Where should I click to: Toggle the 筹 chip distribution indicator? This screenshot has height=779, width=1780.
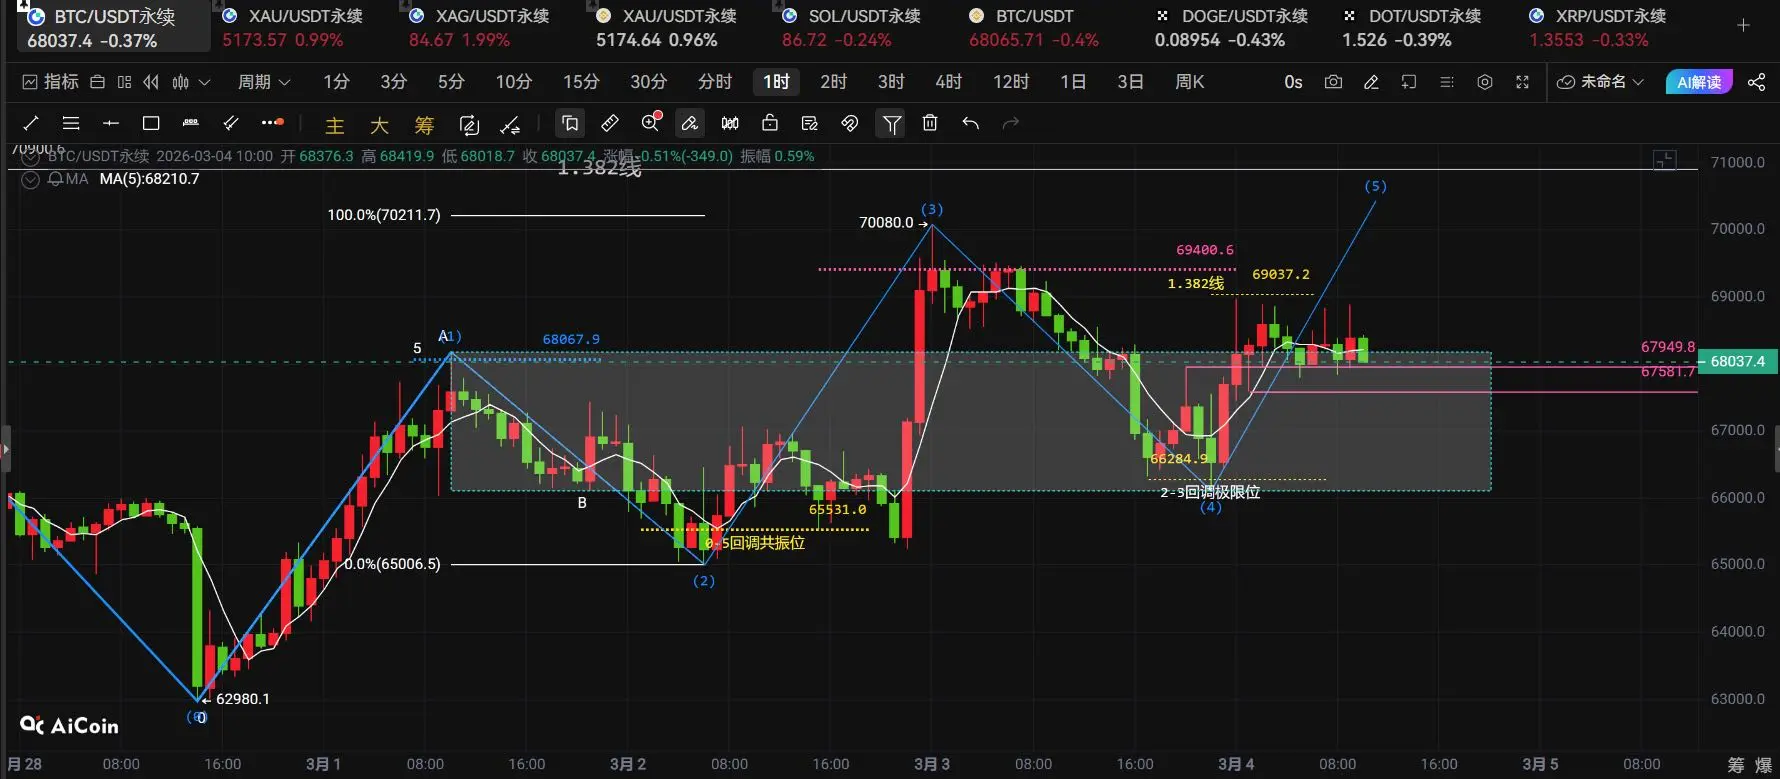pos(424,125)
